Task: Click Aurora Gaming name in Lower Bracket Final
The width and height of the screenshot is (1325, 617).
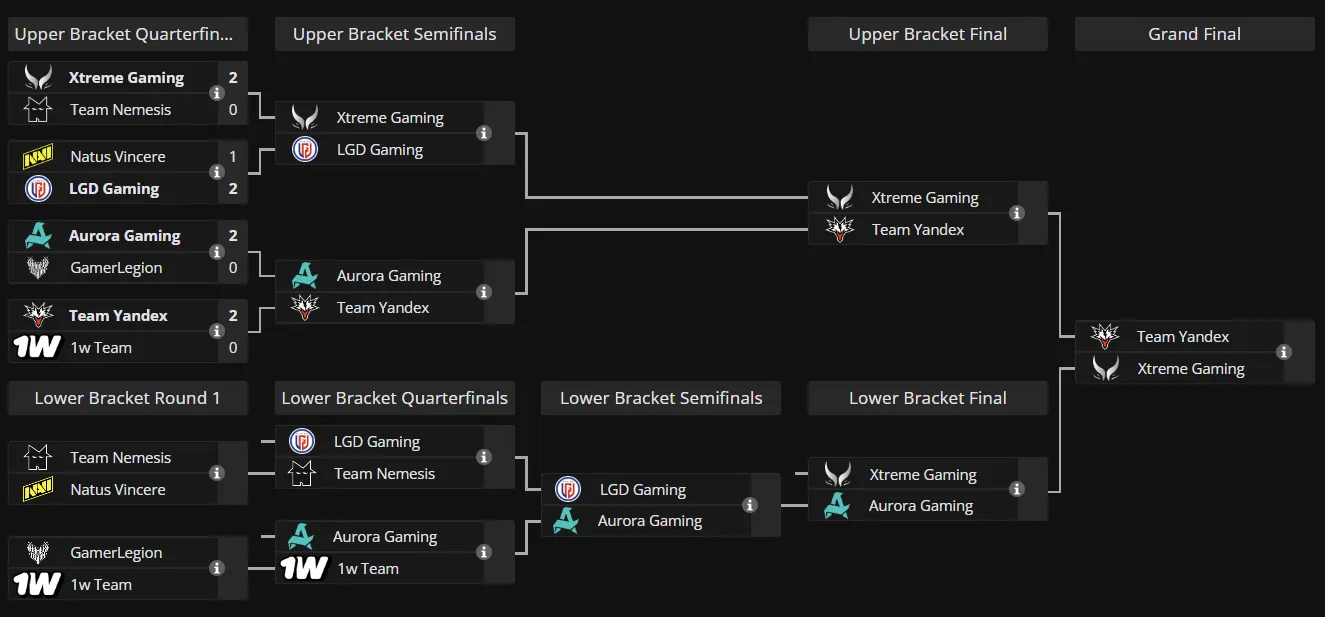Action: pos(921,506)
